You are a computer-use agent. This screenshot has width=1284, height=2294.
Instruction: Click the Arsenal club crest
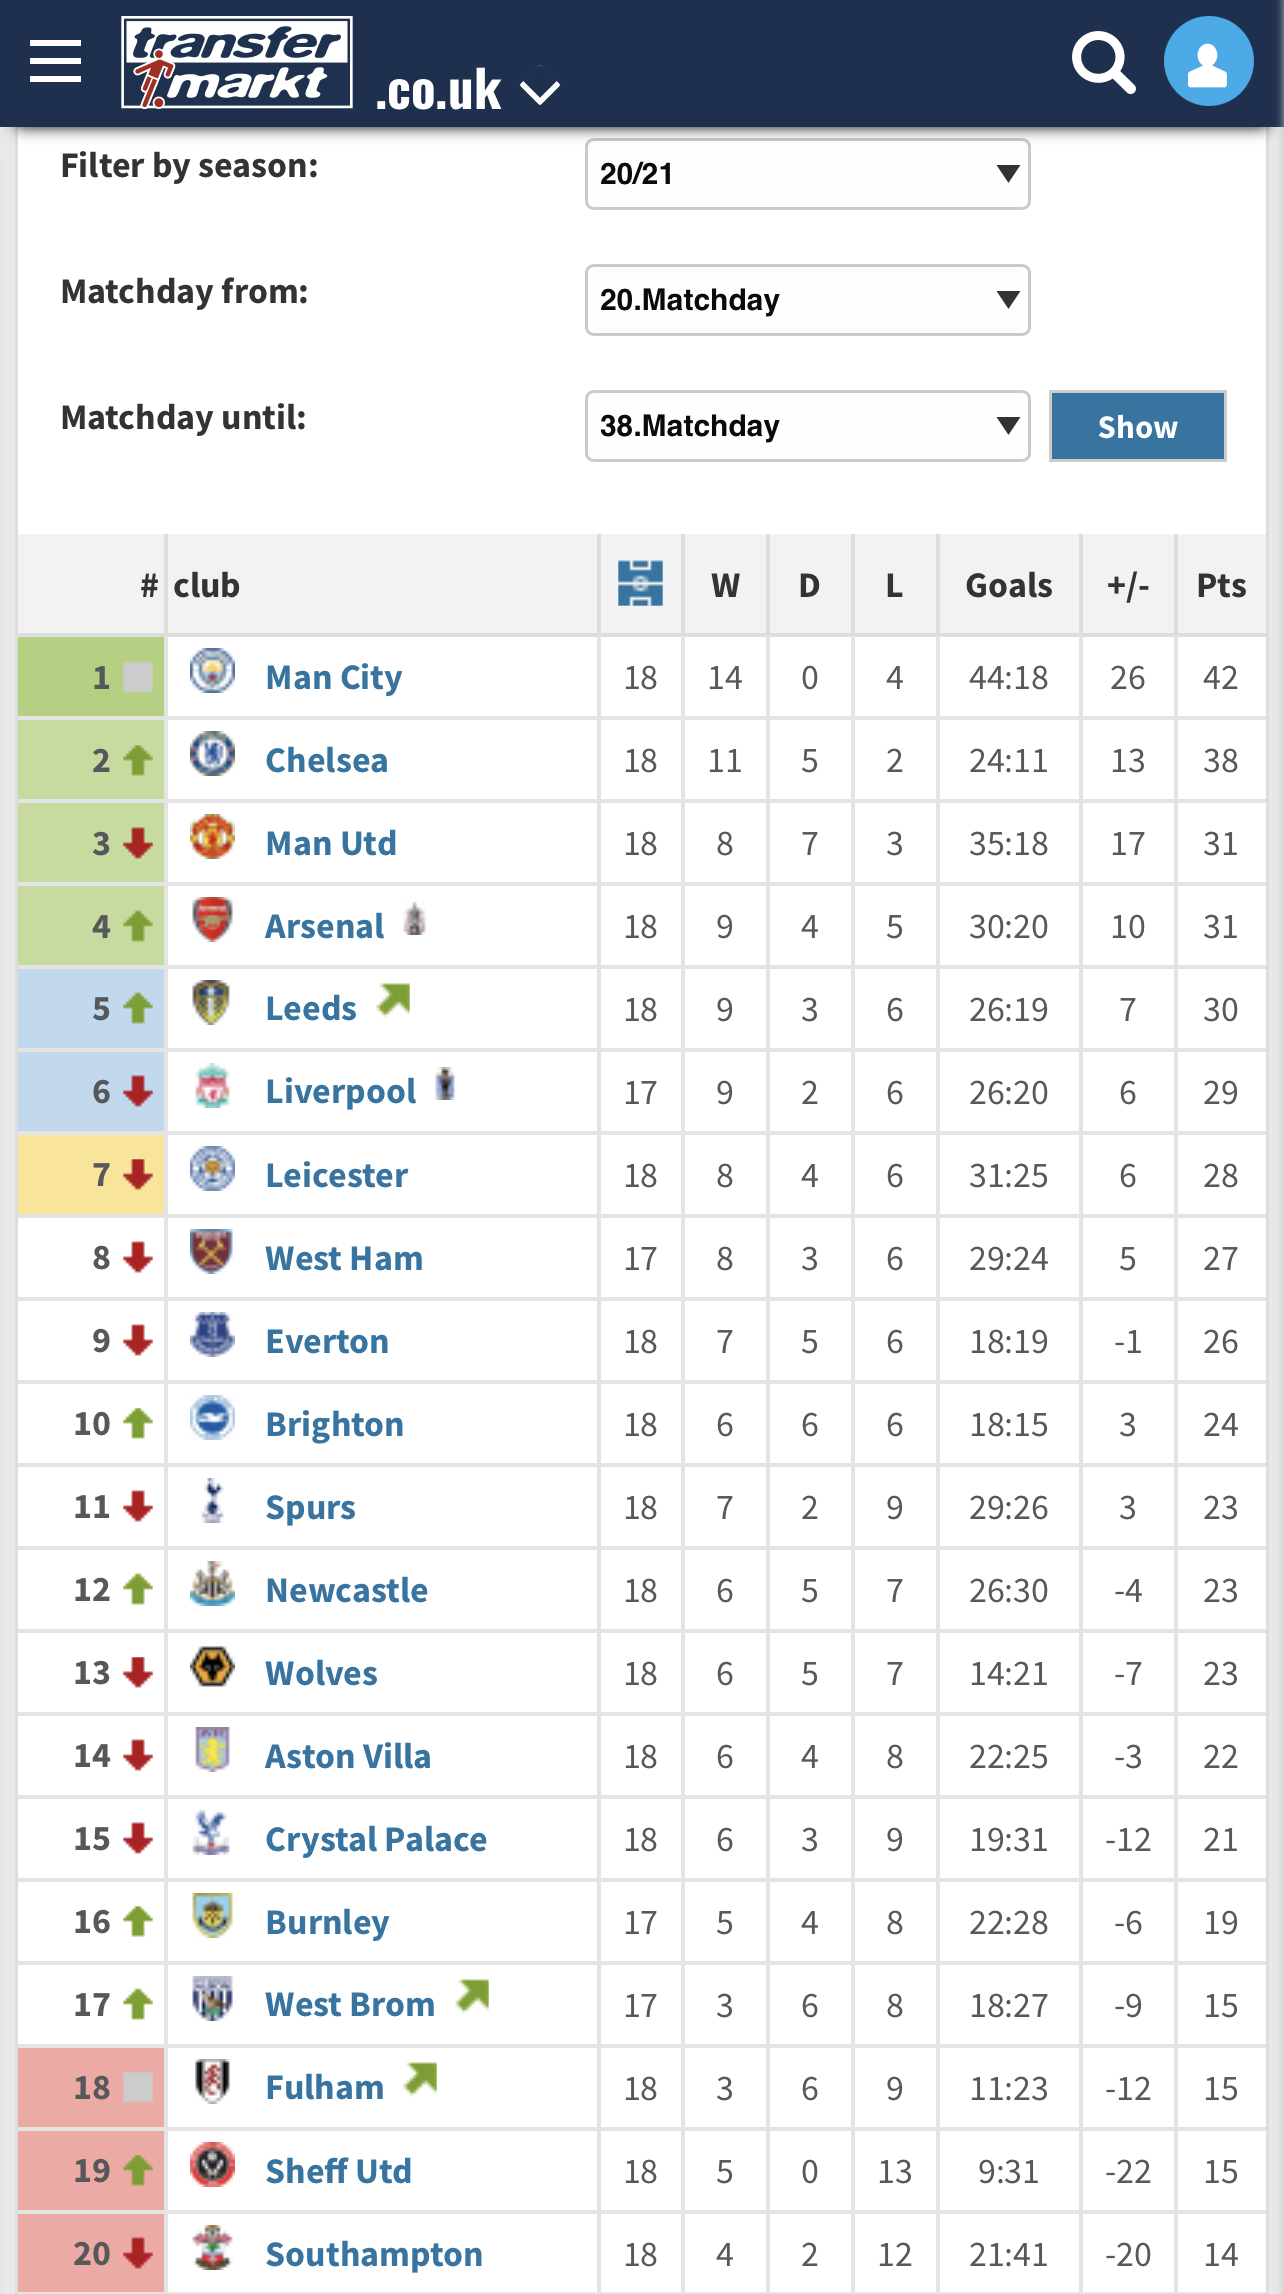coord(212,920)
